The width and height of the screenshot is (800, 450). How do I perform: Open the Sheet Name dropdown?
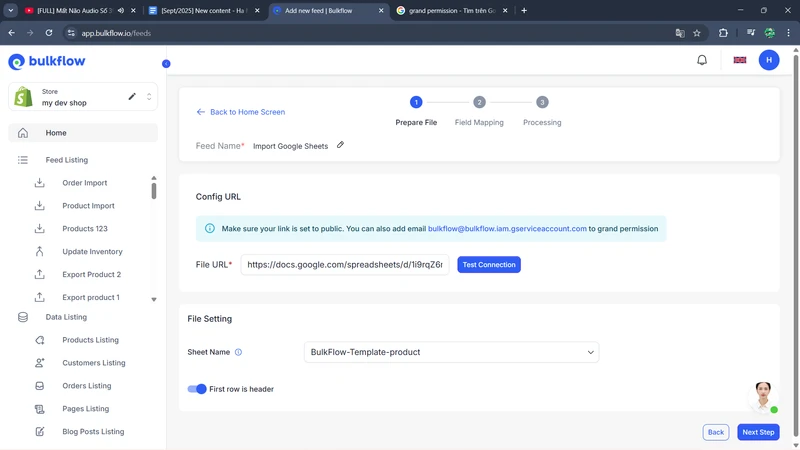pos(451,352)
